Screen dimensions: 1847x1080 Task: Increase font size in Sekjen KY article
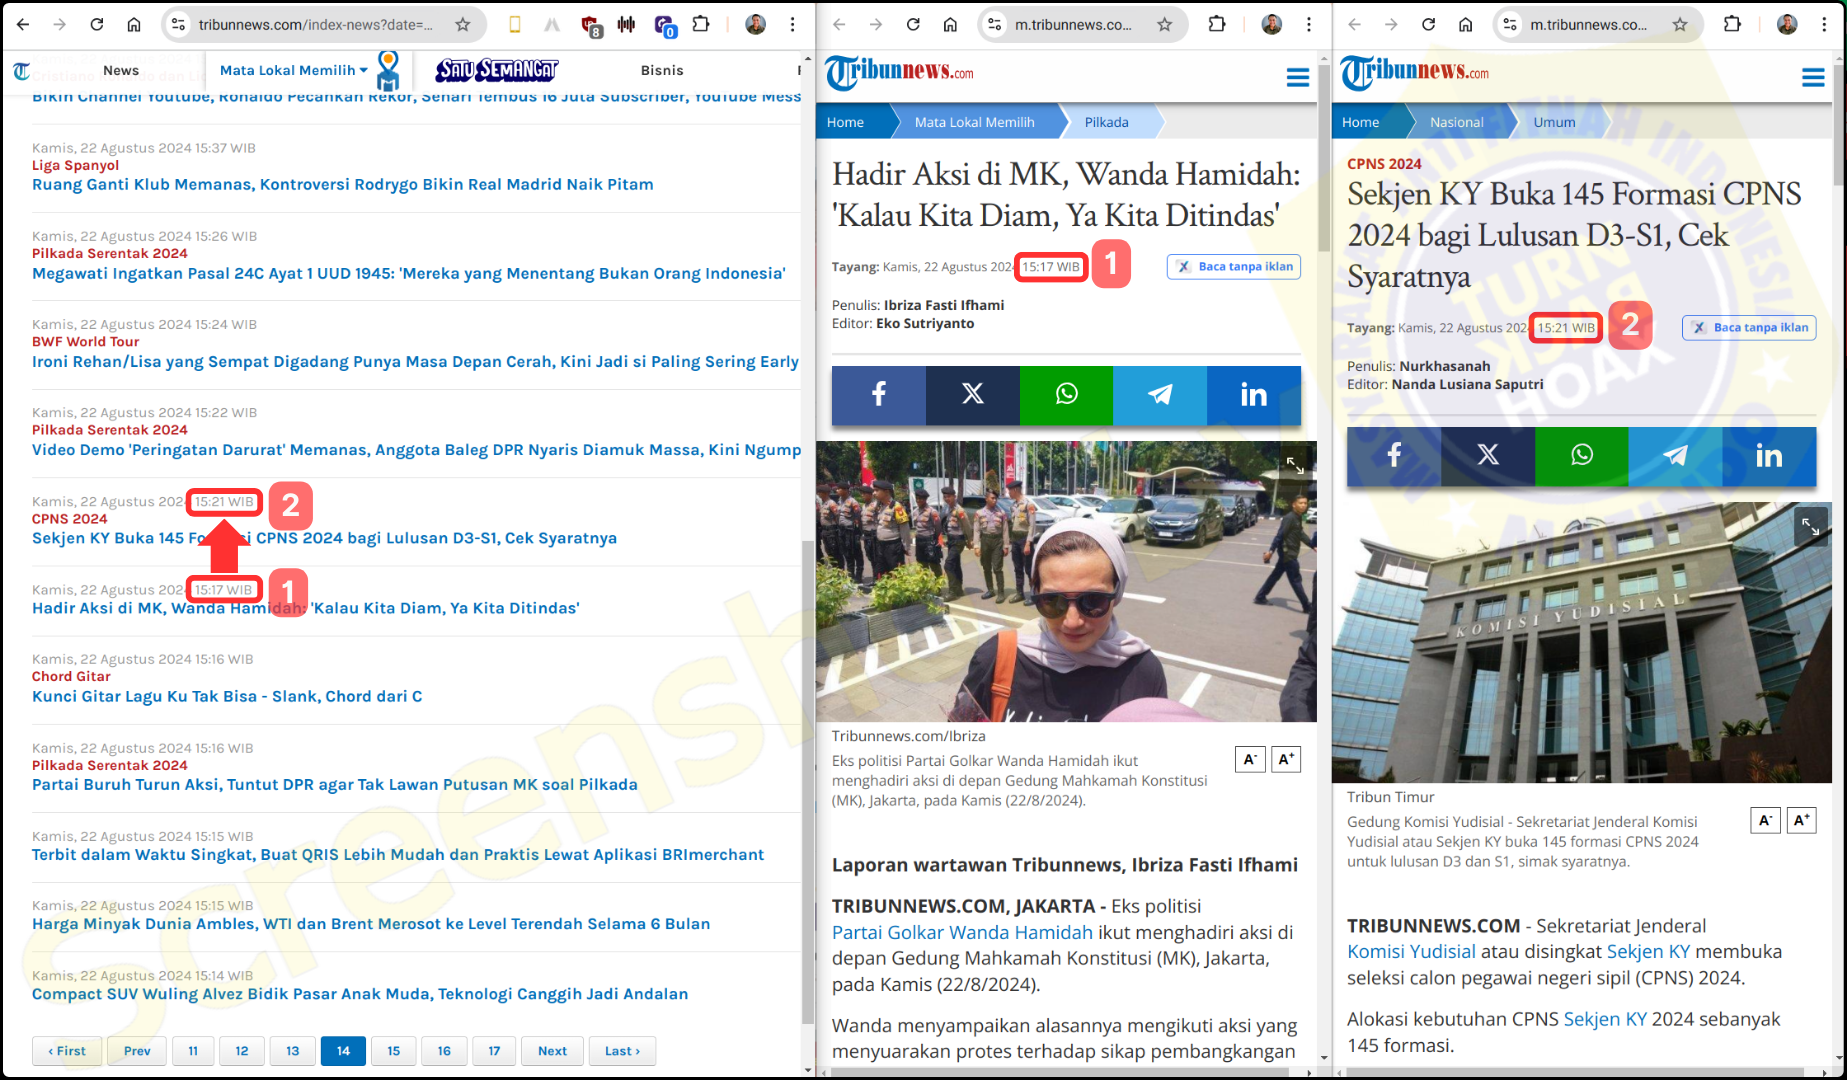(1801, 820)
